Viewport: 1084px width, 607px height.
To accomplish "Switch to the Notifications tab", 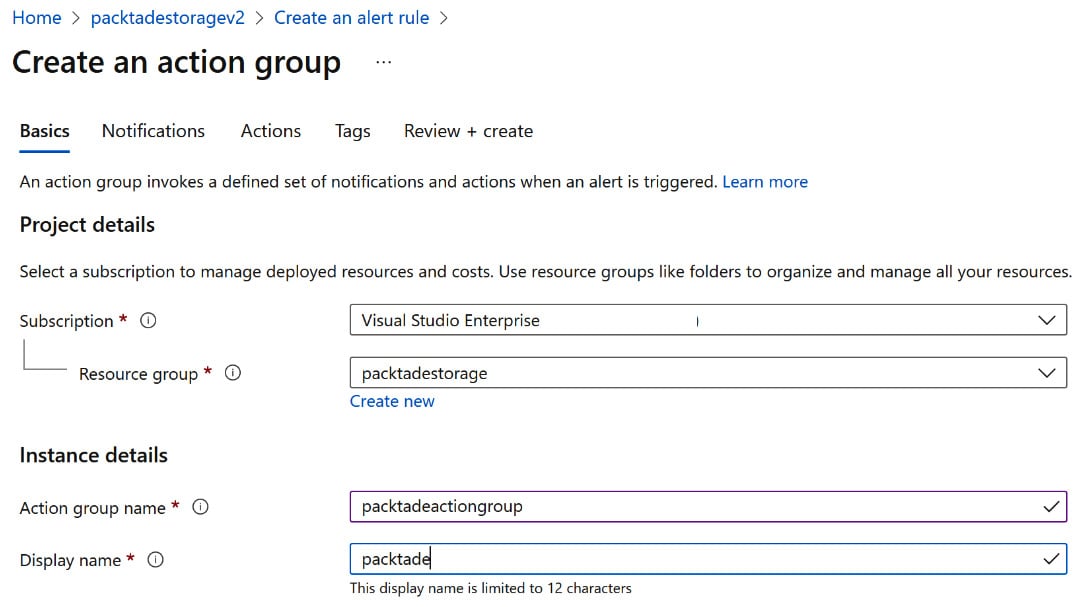I will coord(153,131).
